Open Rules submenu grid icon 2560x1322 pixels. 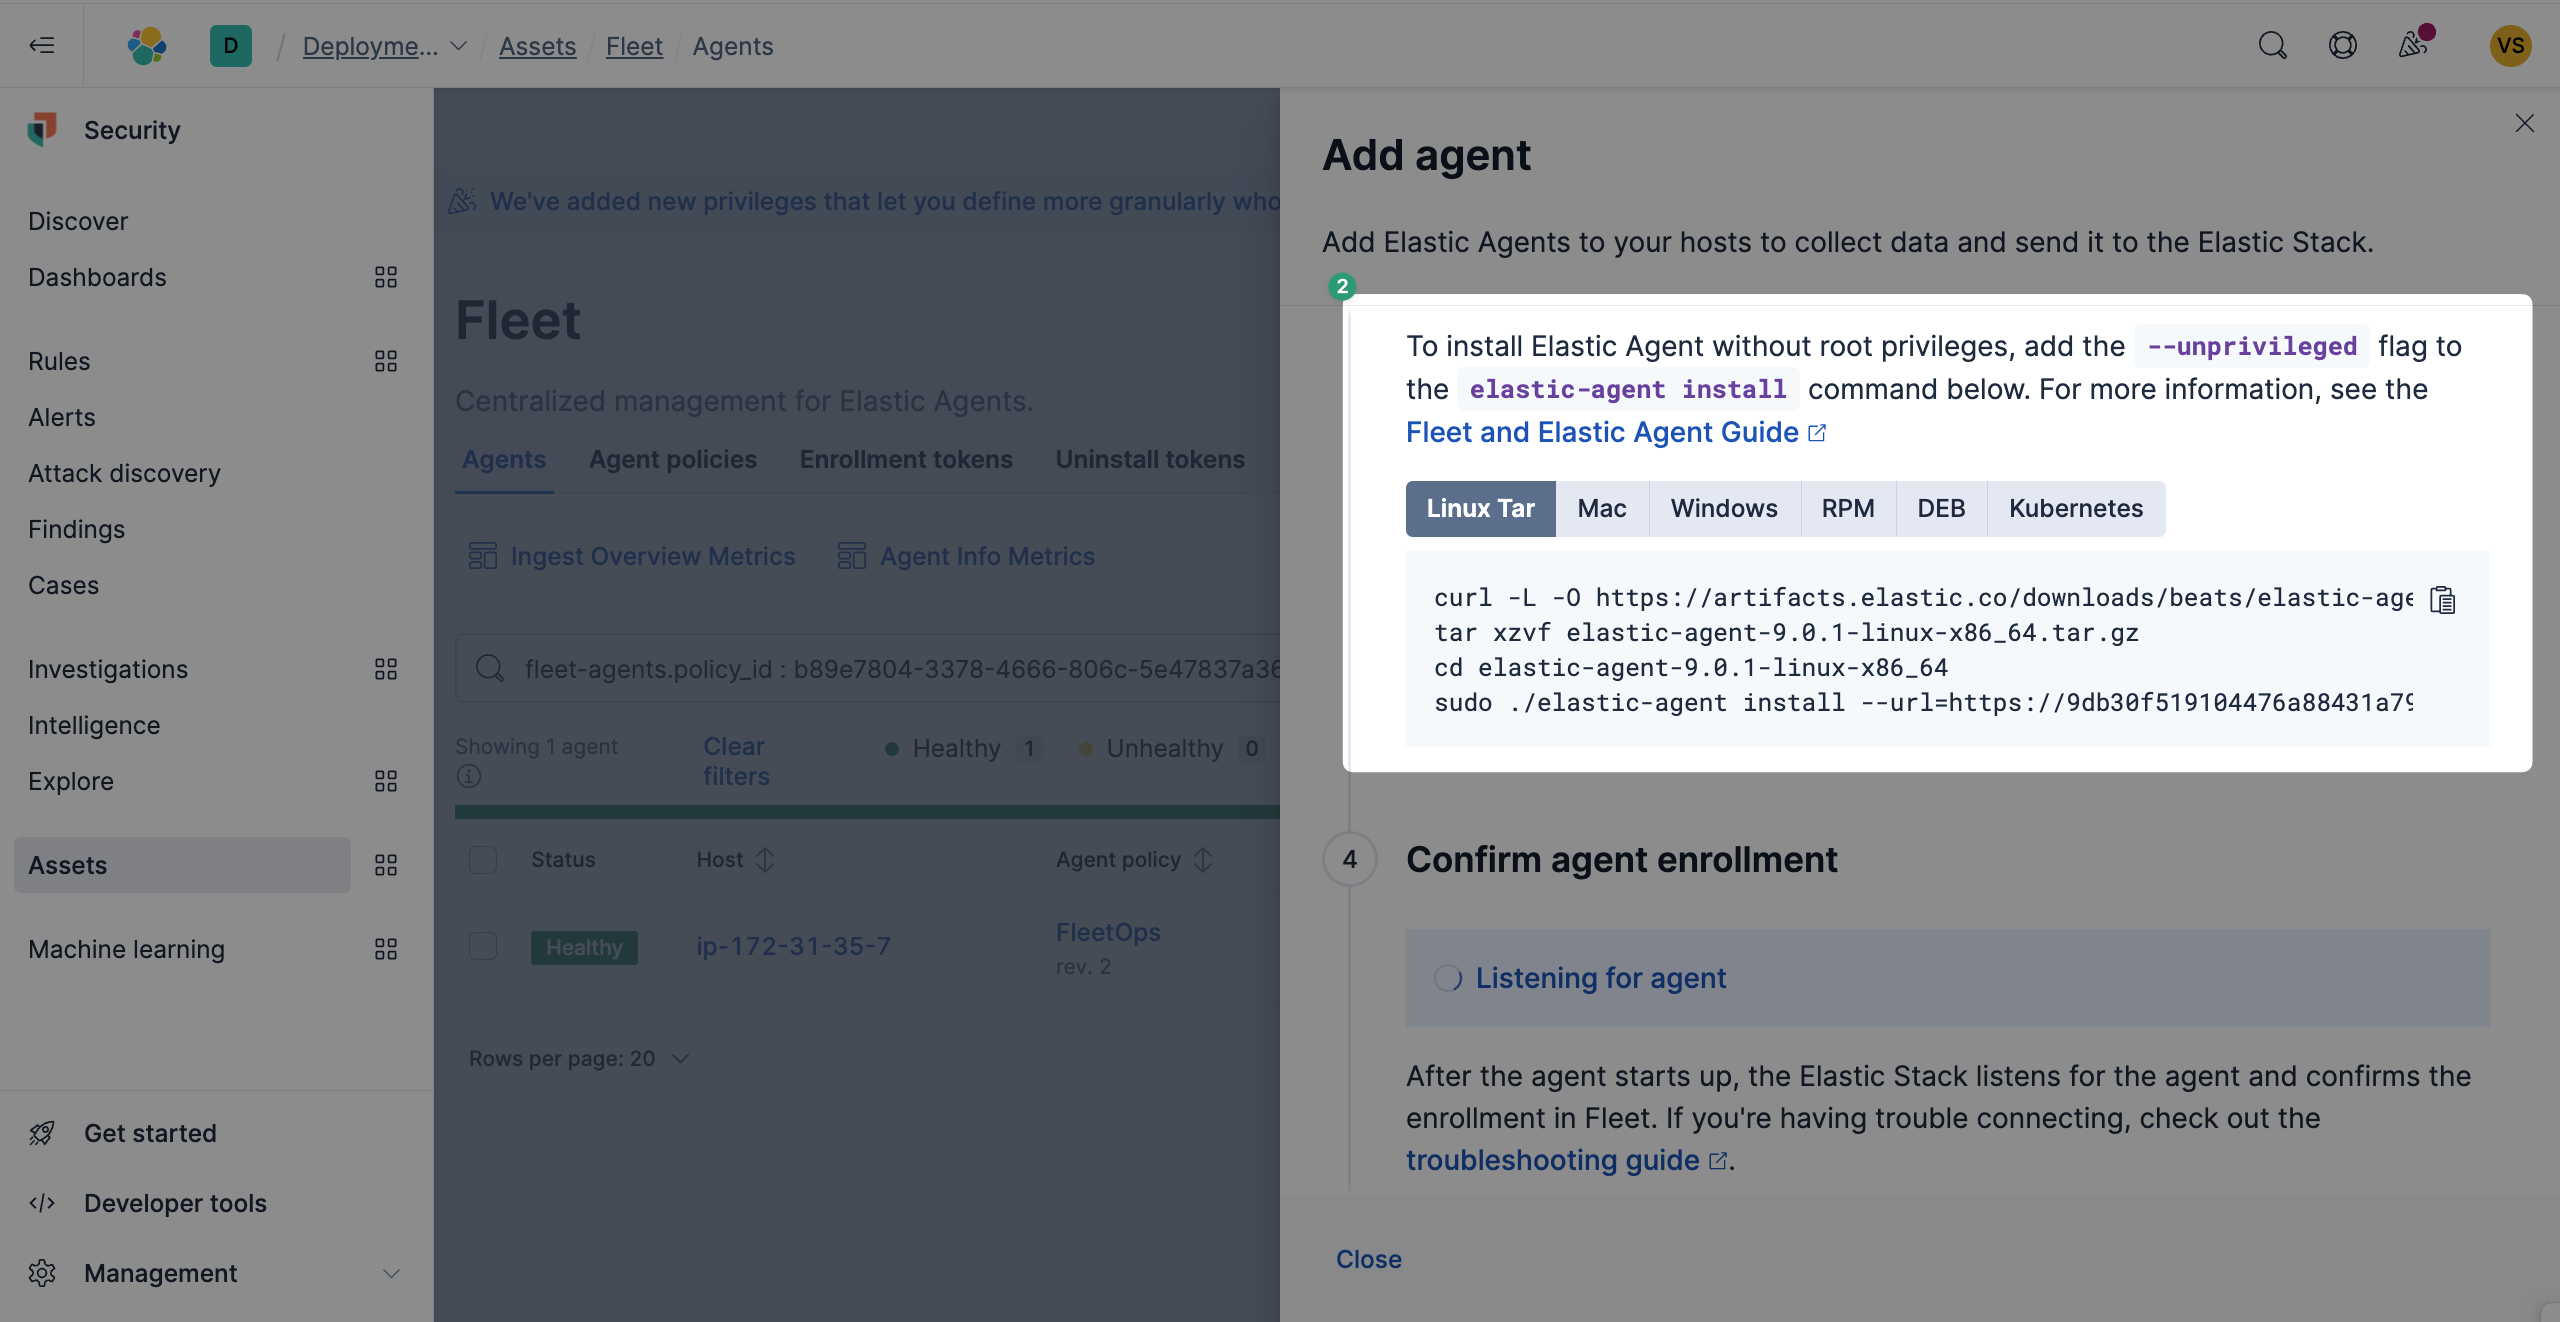386,361
